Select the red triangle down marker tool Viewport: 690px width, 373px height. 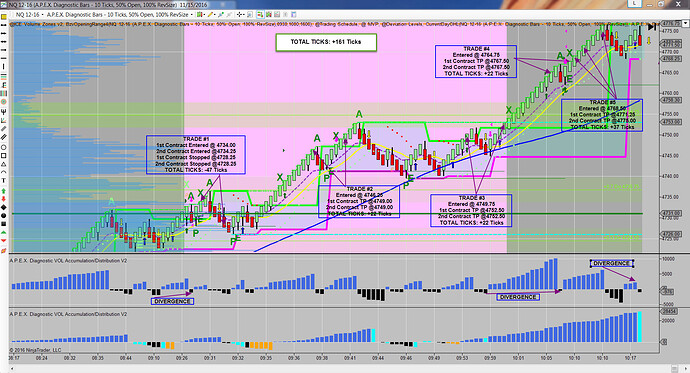(4, 241)
